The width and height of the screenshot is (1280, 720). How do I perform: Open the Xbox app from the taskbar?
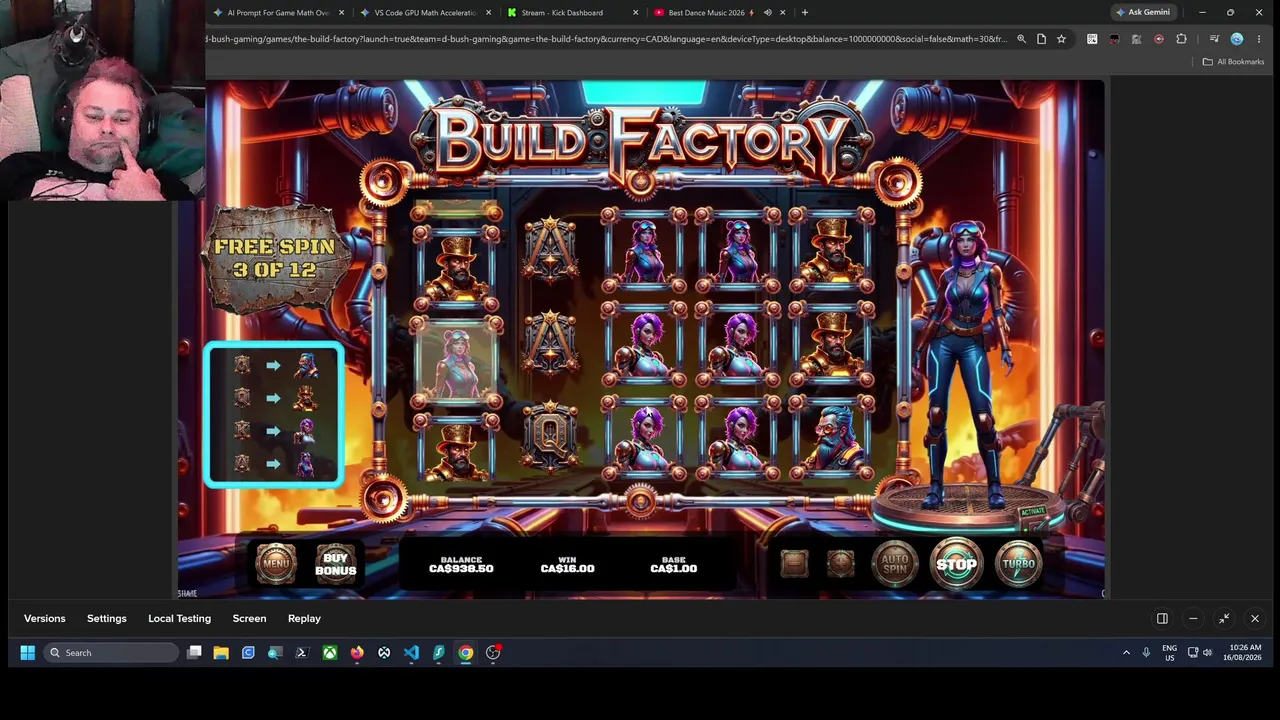click(x=330, y=653)
